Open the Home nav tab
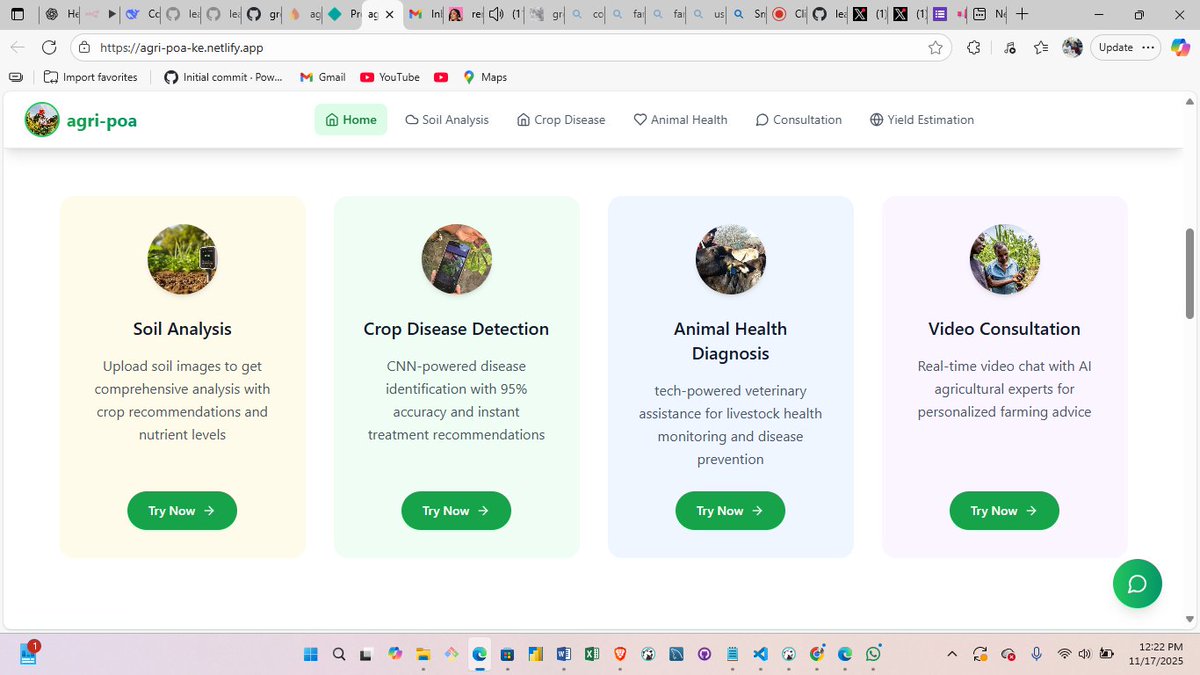This screenshot has width=1200, height=675. [351, 119]
